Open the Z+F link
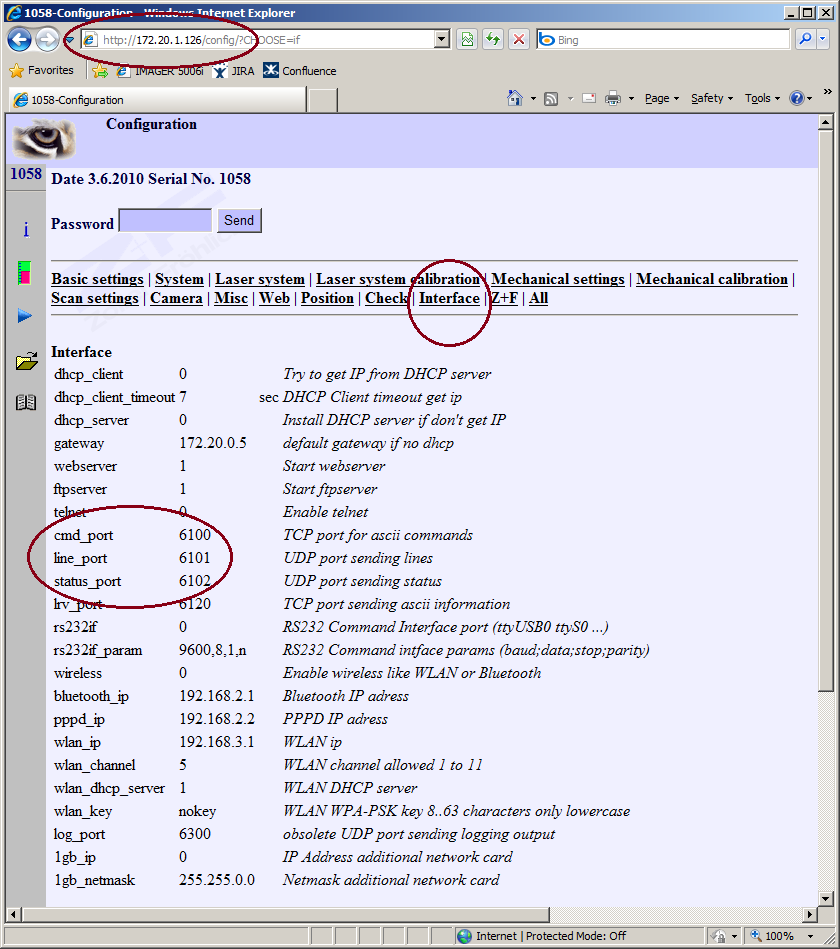Viewport: 840px width, 949px height. (505, 298)
